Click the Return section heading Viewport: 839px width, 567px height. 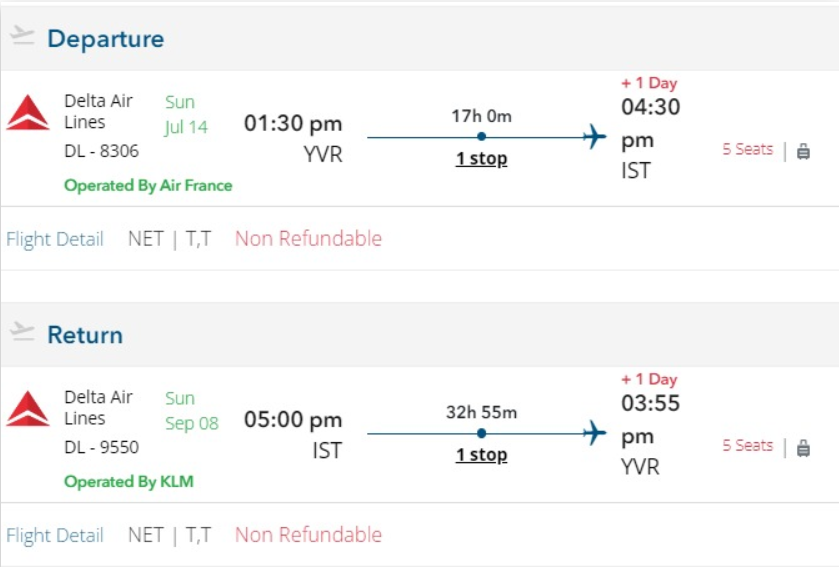(85, 335)
